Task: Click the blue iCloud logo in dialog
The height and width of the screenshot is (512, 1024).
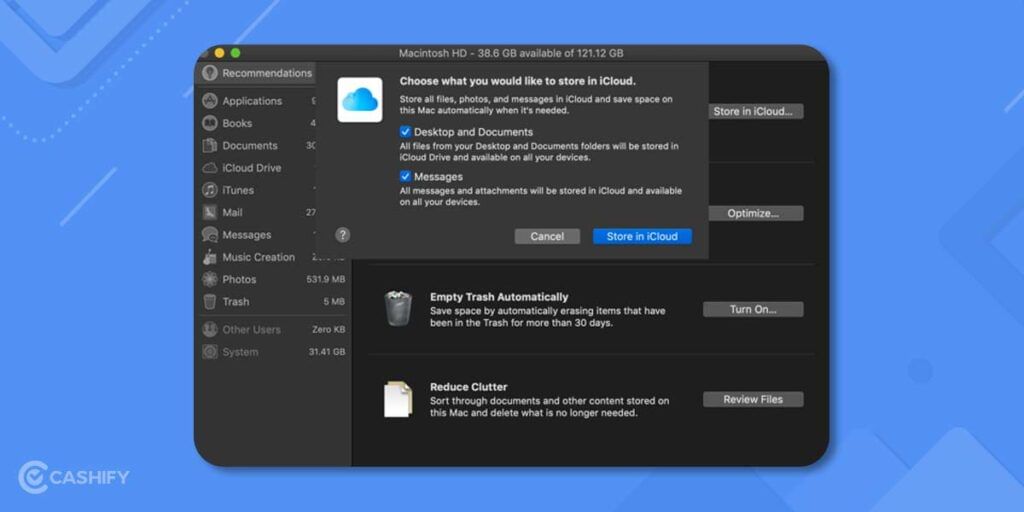Action: click(x=360, y=100)
